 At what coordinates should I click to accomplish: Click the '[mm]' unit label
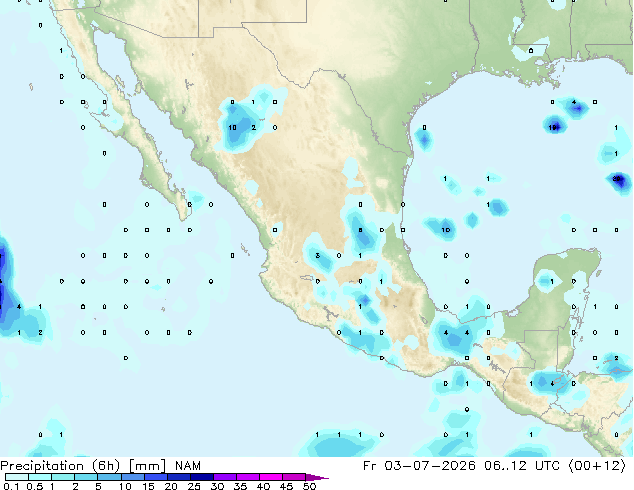click(147, 466)
